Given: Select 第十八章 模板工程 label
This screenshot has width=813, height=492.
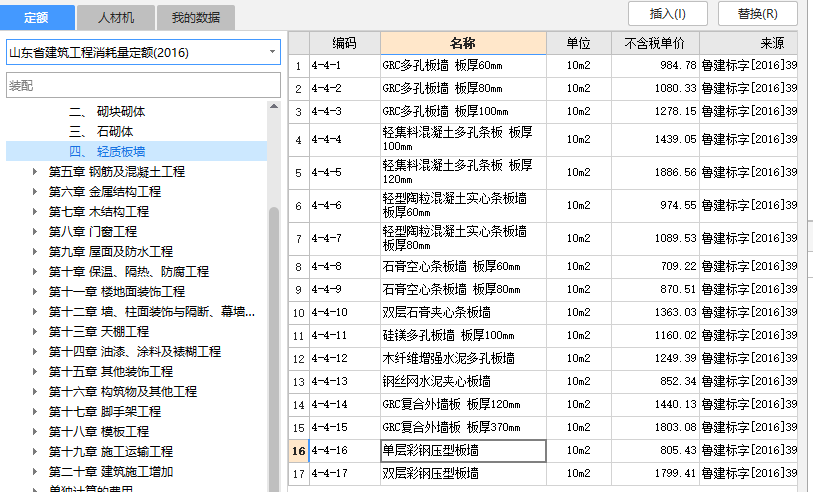Looking at the screenshot, I should [99, 431].
